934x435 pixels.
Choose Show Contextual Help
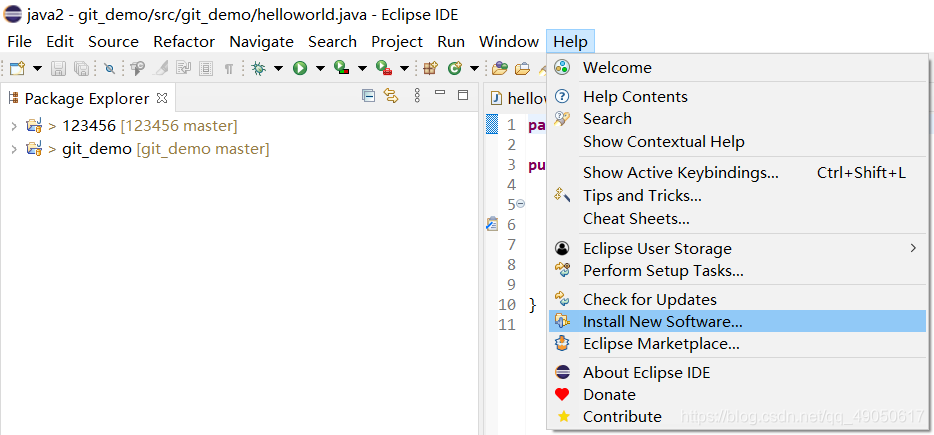[737, 142]
